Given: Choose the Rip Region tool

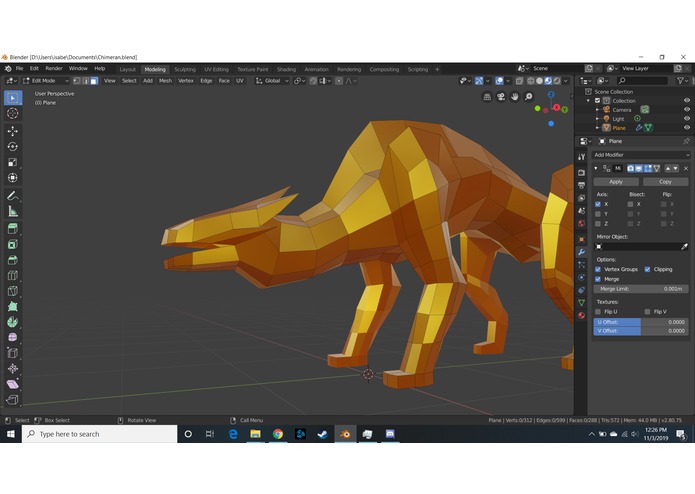Looking at the screenshot, I should (x=13, y=399).
